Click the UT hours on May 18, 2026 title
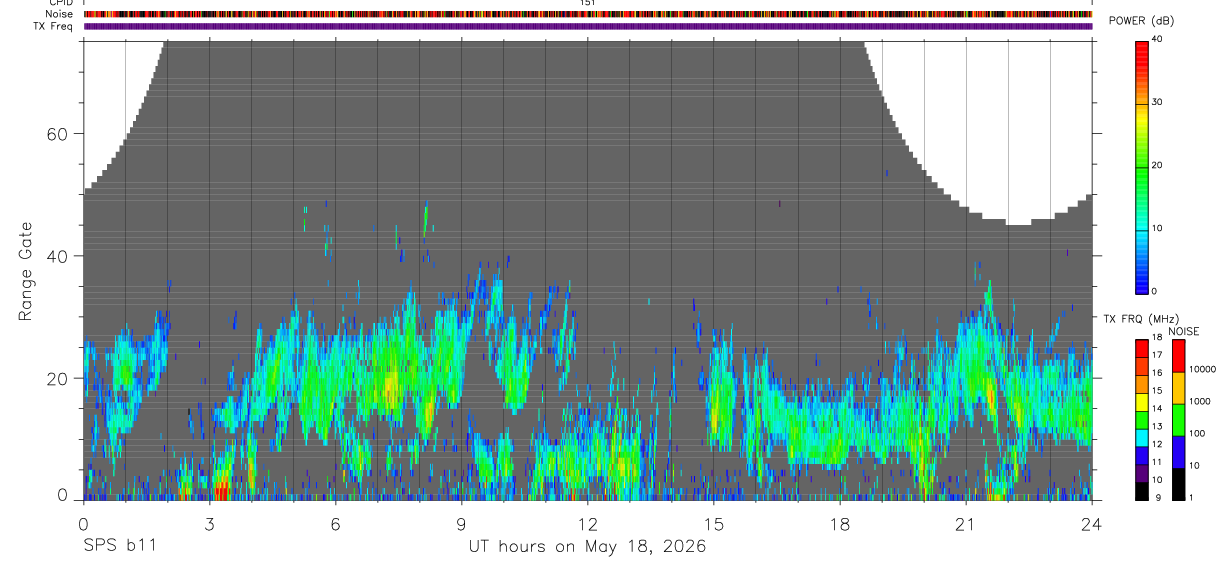Image resolution: width=1228 pixels, height=567 pixels. pyautogui.click(x=588, y=546)
